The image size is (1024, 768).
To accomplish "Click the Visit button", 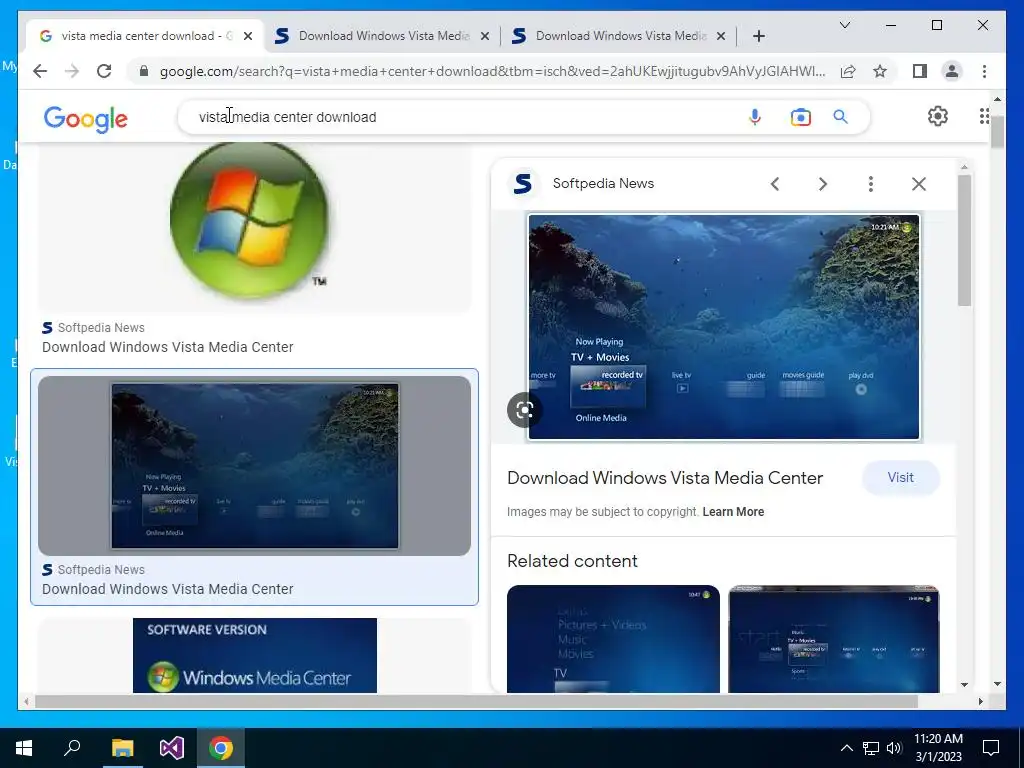I will [x=901, y=477].
